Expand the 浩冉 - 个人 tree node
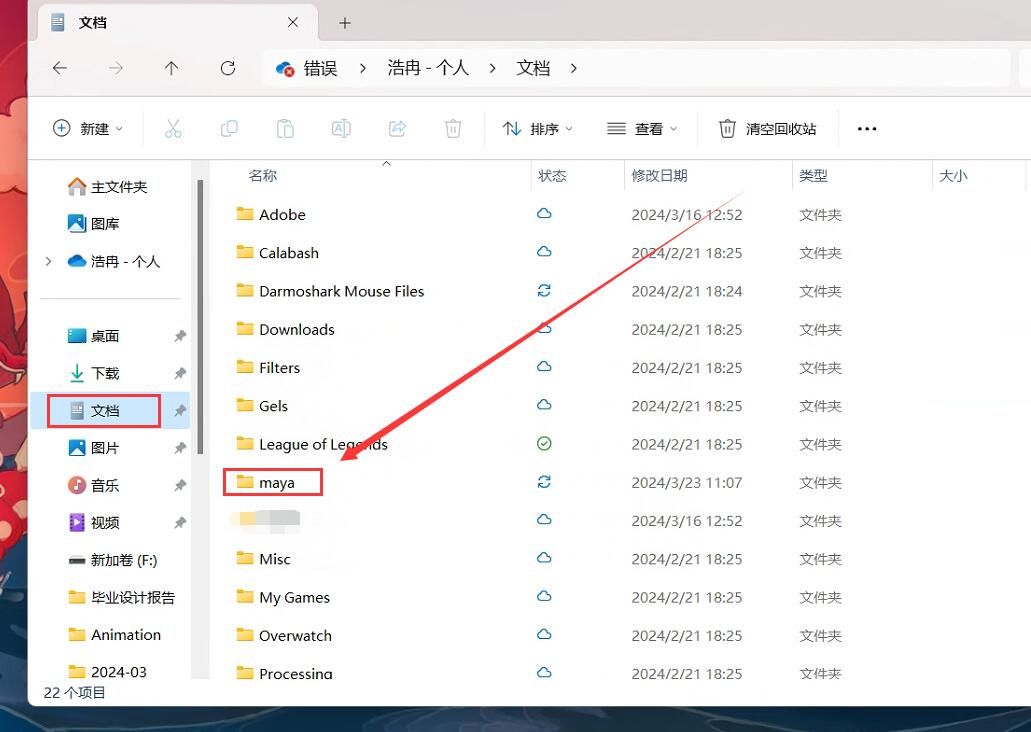The image size is (1031, 732). (x=48, y=261)
